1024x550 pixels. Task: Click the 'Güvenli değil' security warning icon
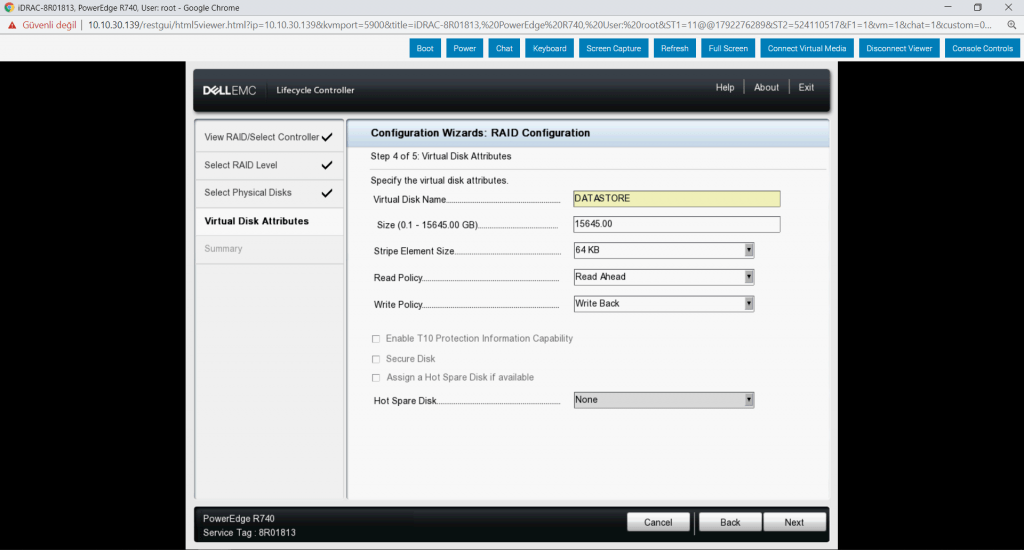pyautogui.click(x=12, y=24)
